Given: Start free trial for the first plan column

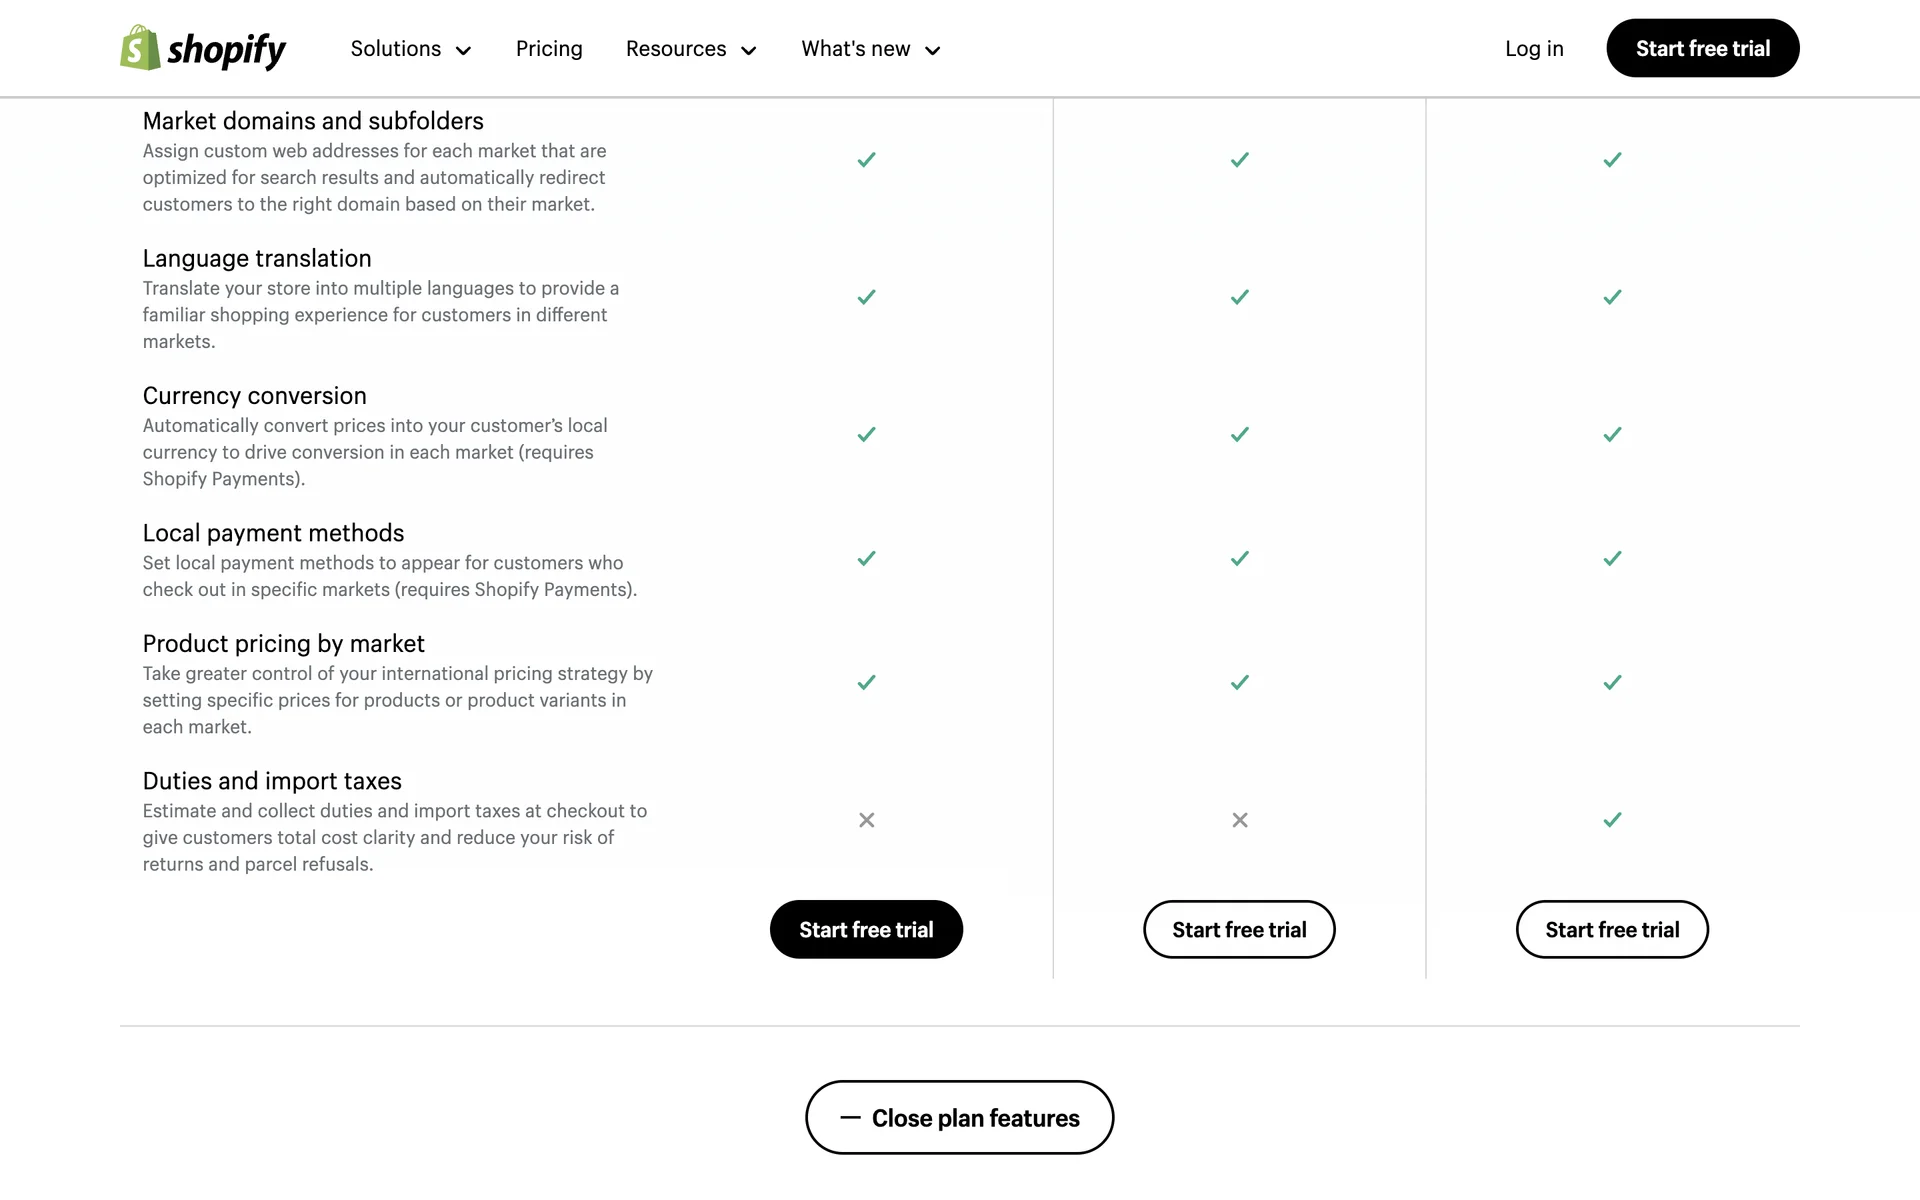Looking at the screenshot, I should click(866, 930).
